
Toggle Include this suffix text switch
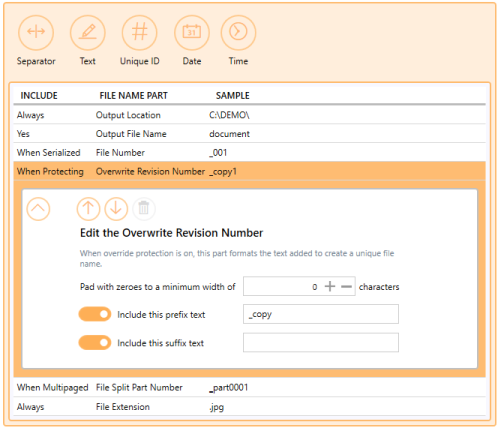95,343
